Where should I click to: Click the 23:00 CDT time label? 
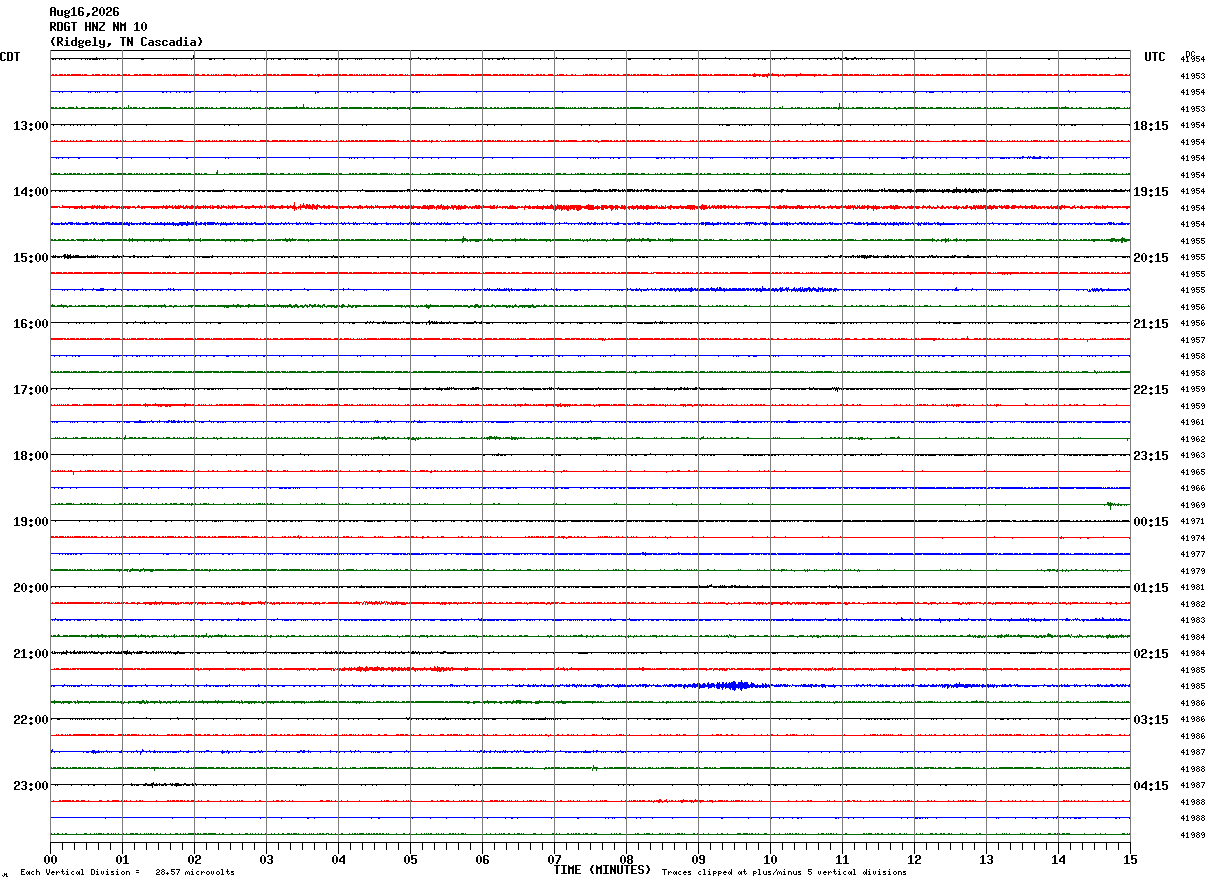point(30,786)
